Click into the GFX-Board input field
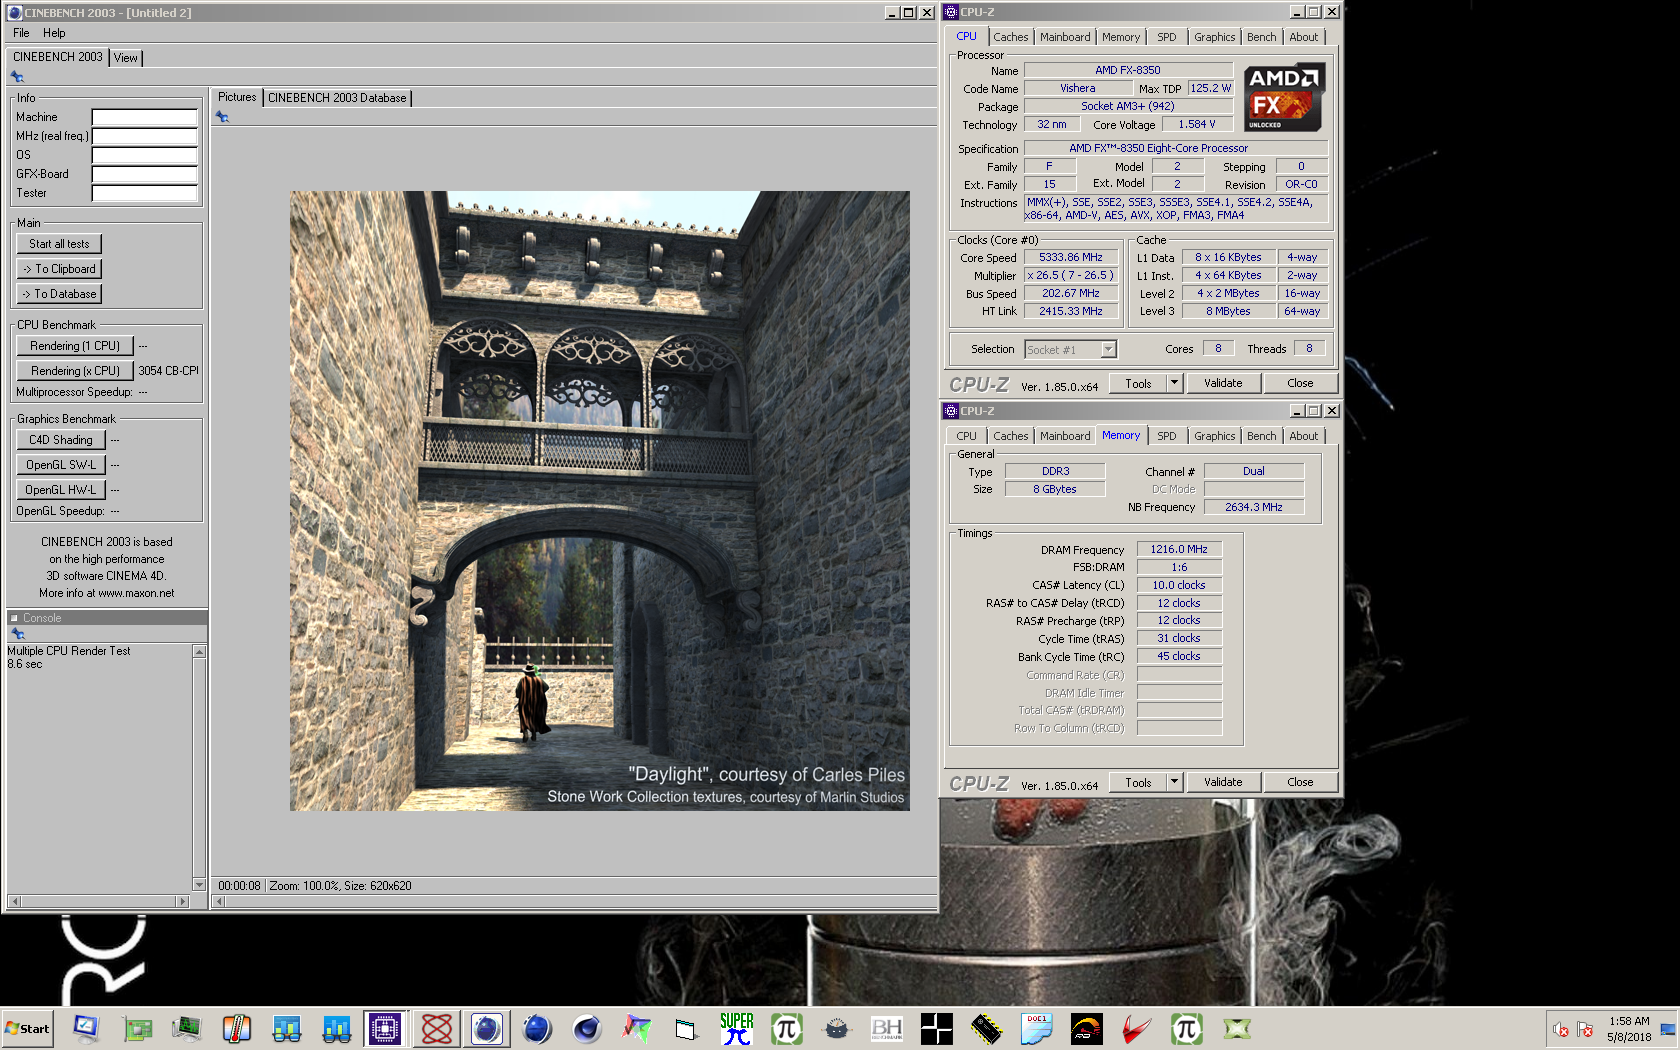 145,174
